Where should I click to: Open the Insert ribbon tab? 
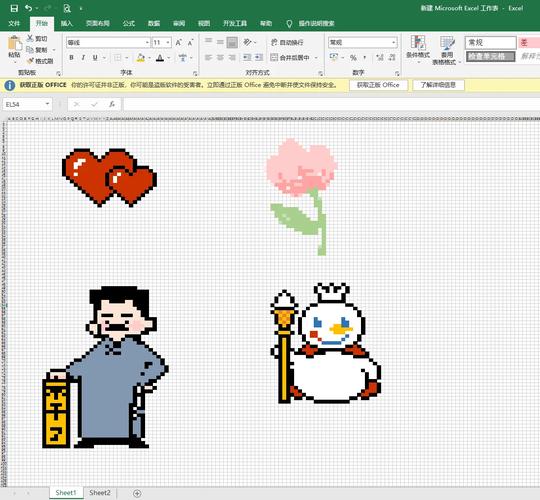[67, 23]
